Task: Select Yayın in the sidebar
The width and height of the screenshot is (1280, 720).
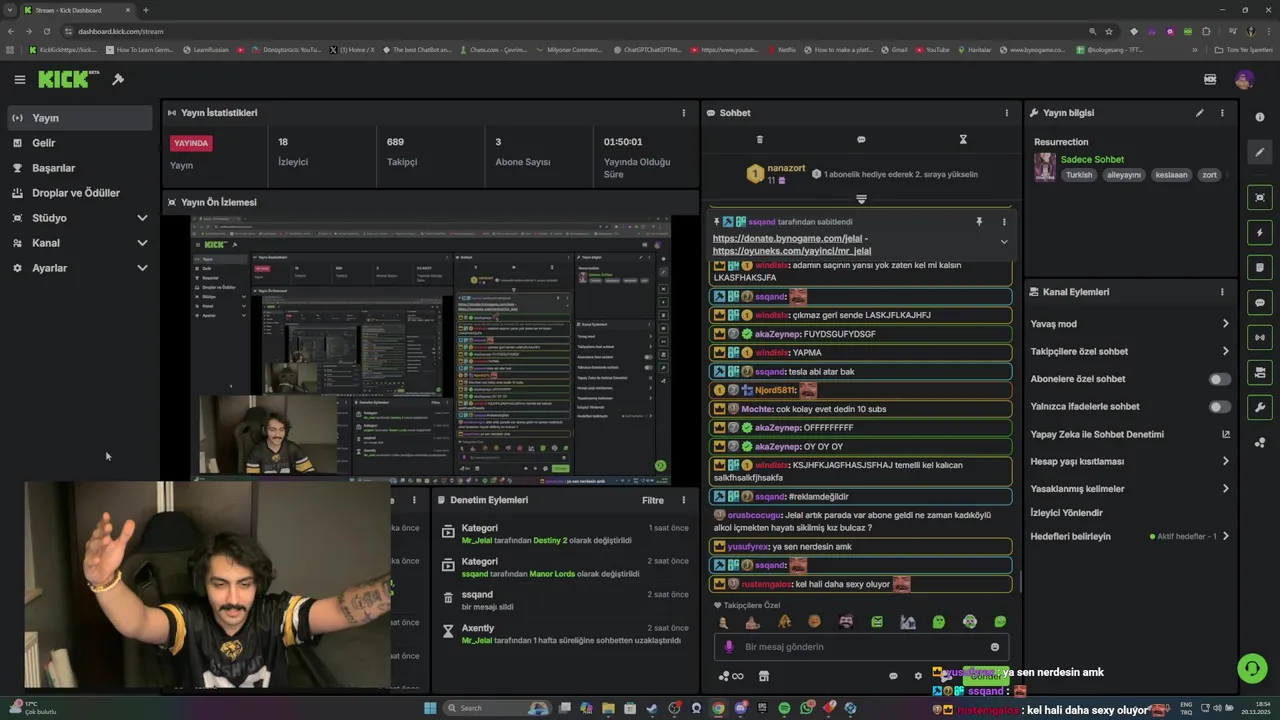Action: 79,118
